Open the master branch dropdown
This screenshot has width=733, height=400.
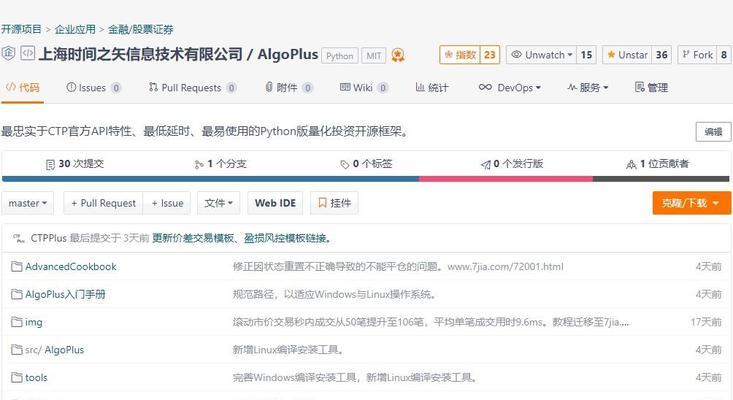coord(28,203)
